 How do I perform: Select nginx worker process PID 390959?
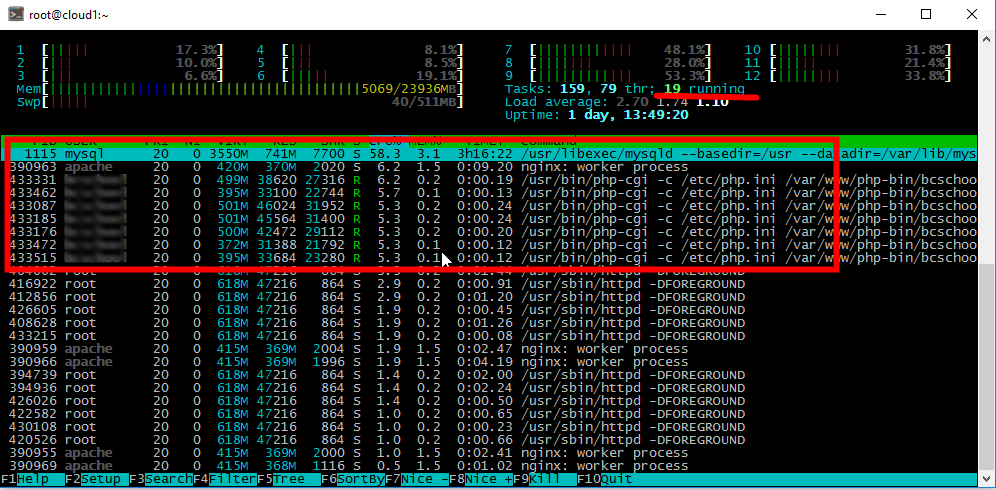tap(489, 349)
